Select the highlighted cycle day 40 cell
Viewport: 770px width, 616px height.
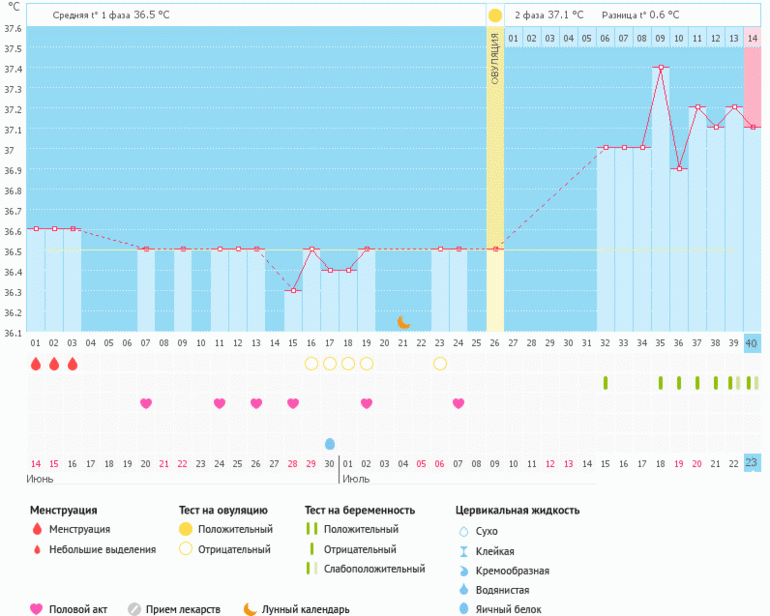tap(752, 343)
